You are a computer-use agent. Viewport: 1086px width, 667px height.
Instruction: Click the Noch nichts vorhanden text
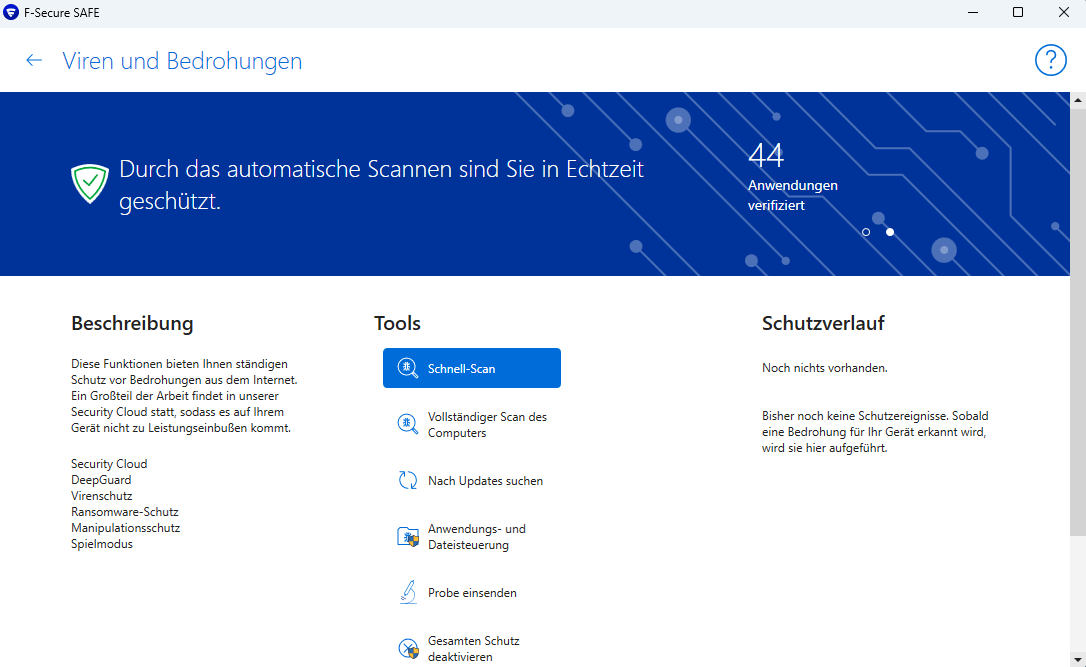(x=824, y=368)
